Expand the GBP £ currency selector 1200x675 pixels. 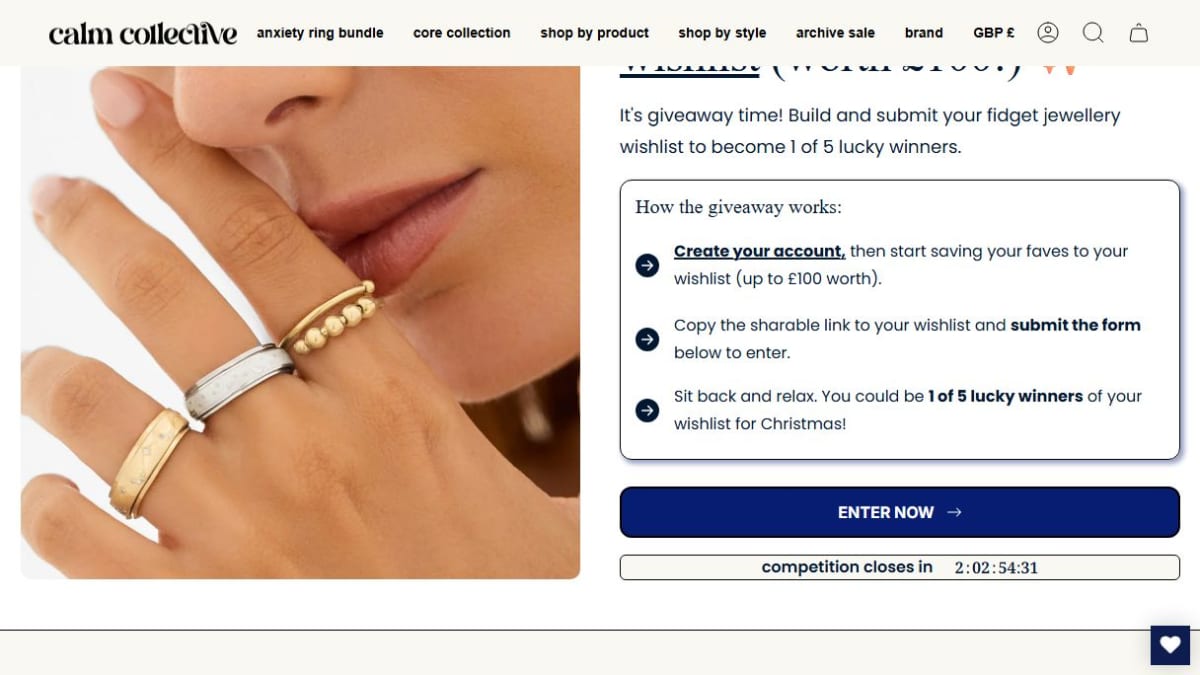tap(994, 33)
